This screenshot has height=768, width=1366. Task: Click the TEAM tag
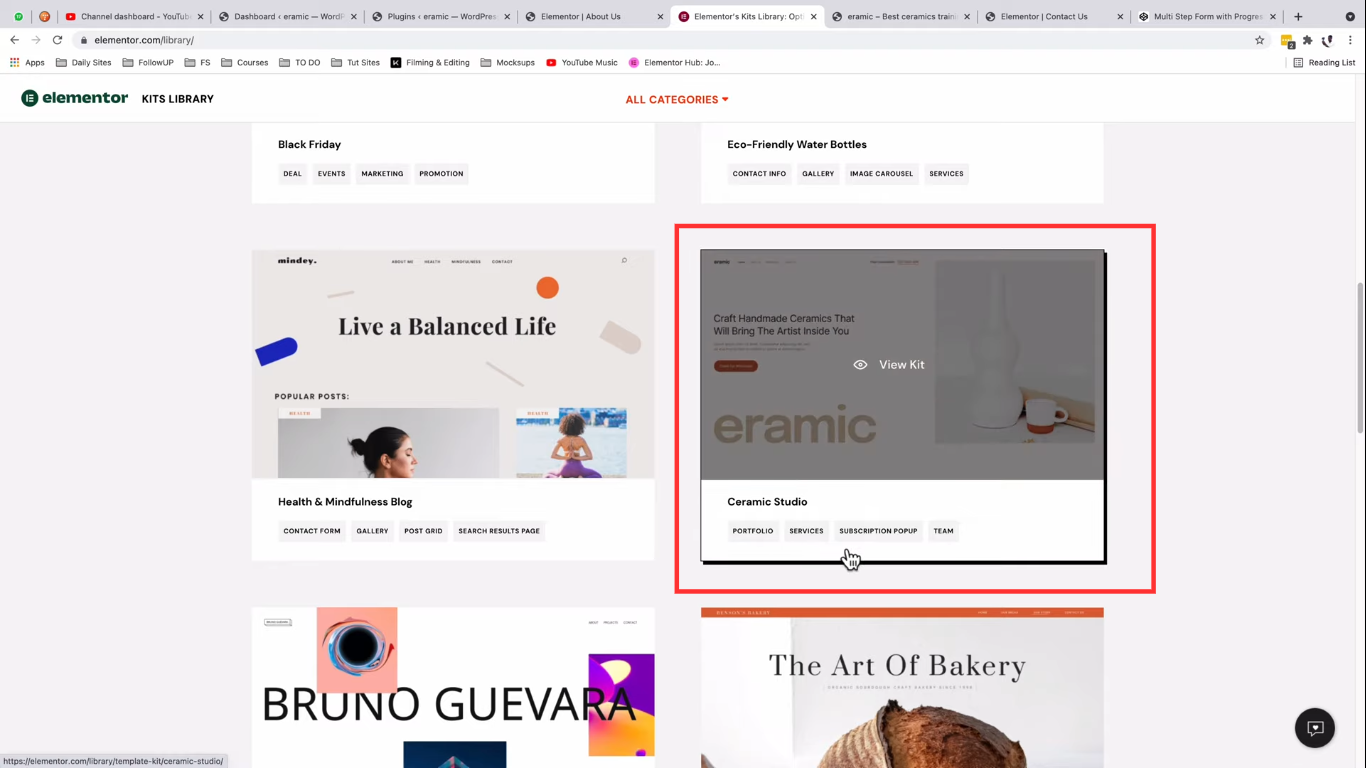[x=943, y=531]
